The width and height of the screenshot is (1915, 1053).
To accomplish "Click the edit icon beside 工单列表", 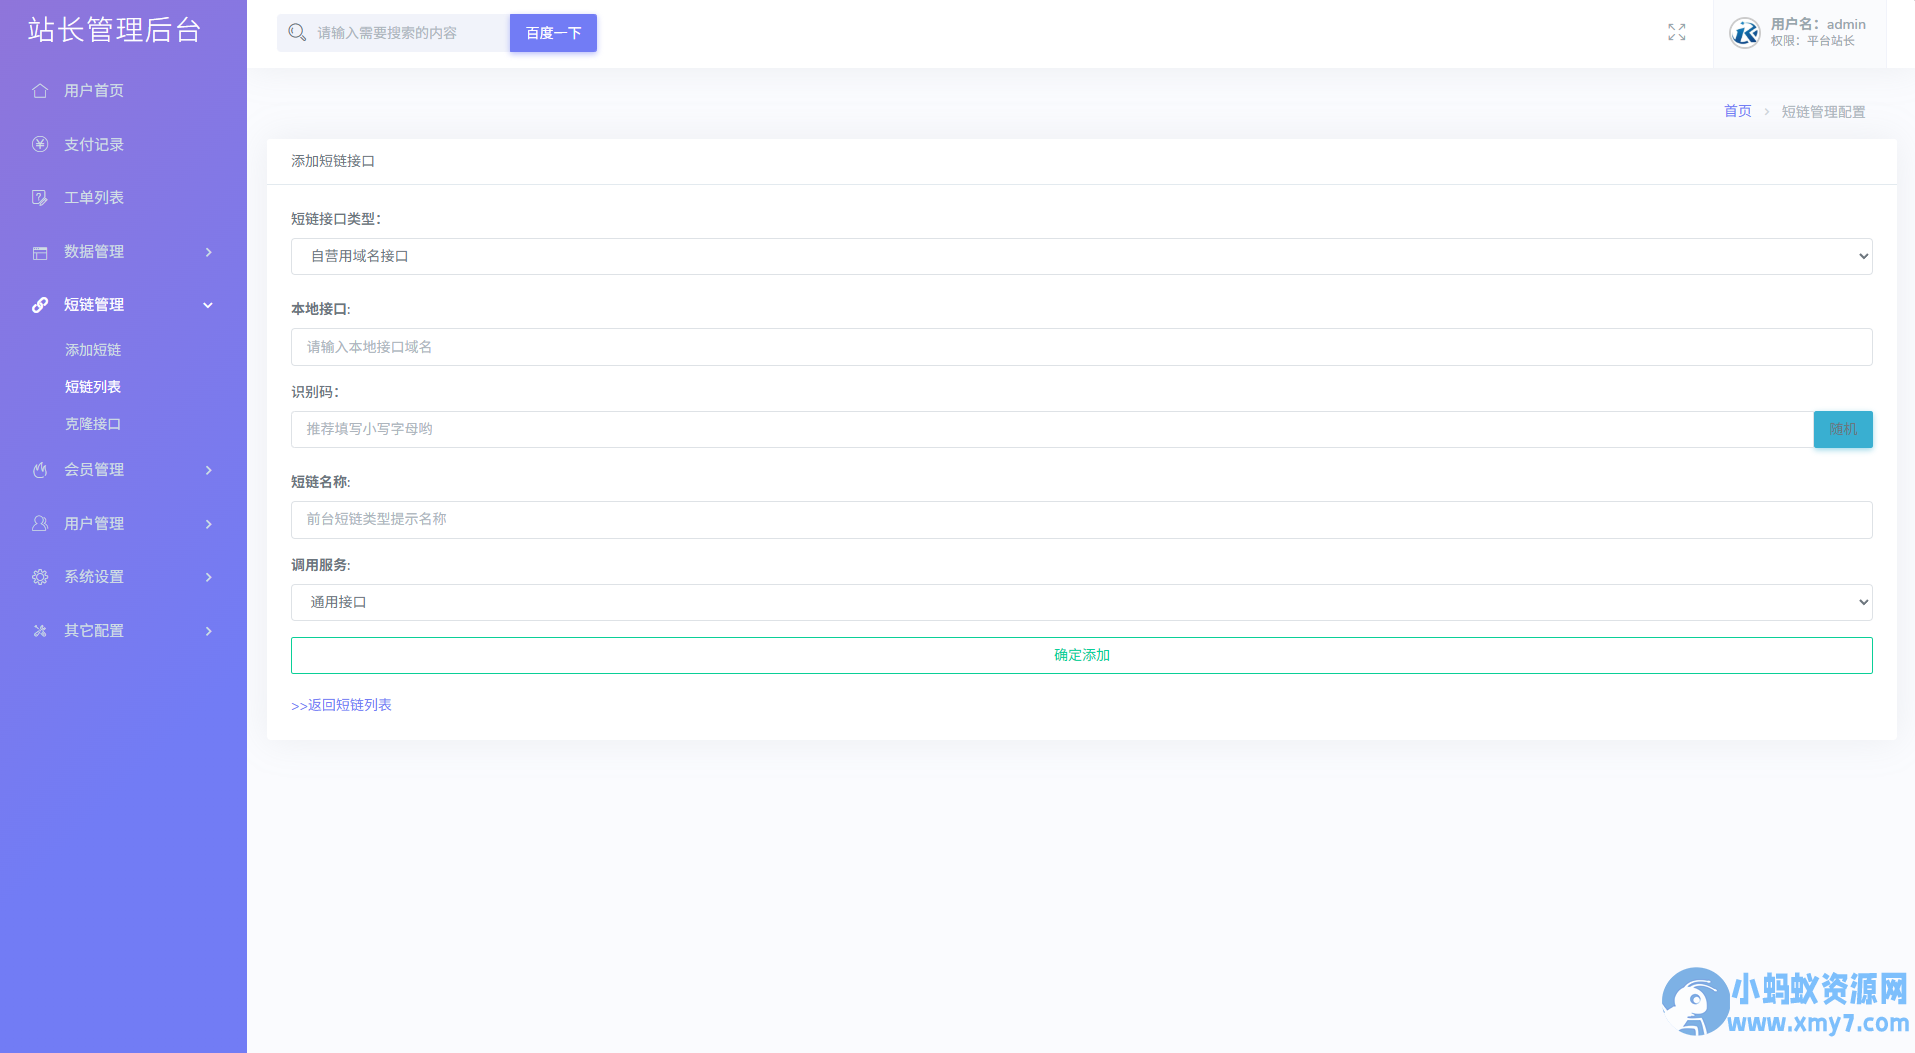I will pyautogui.click(x=40, y=198).
